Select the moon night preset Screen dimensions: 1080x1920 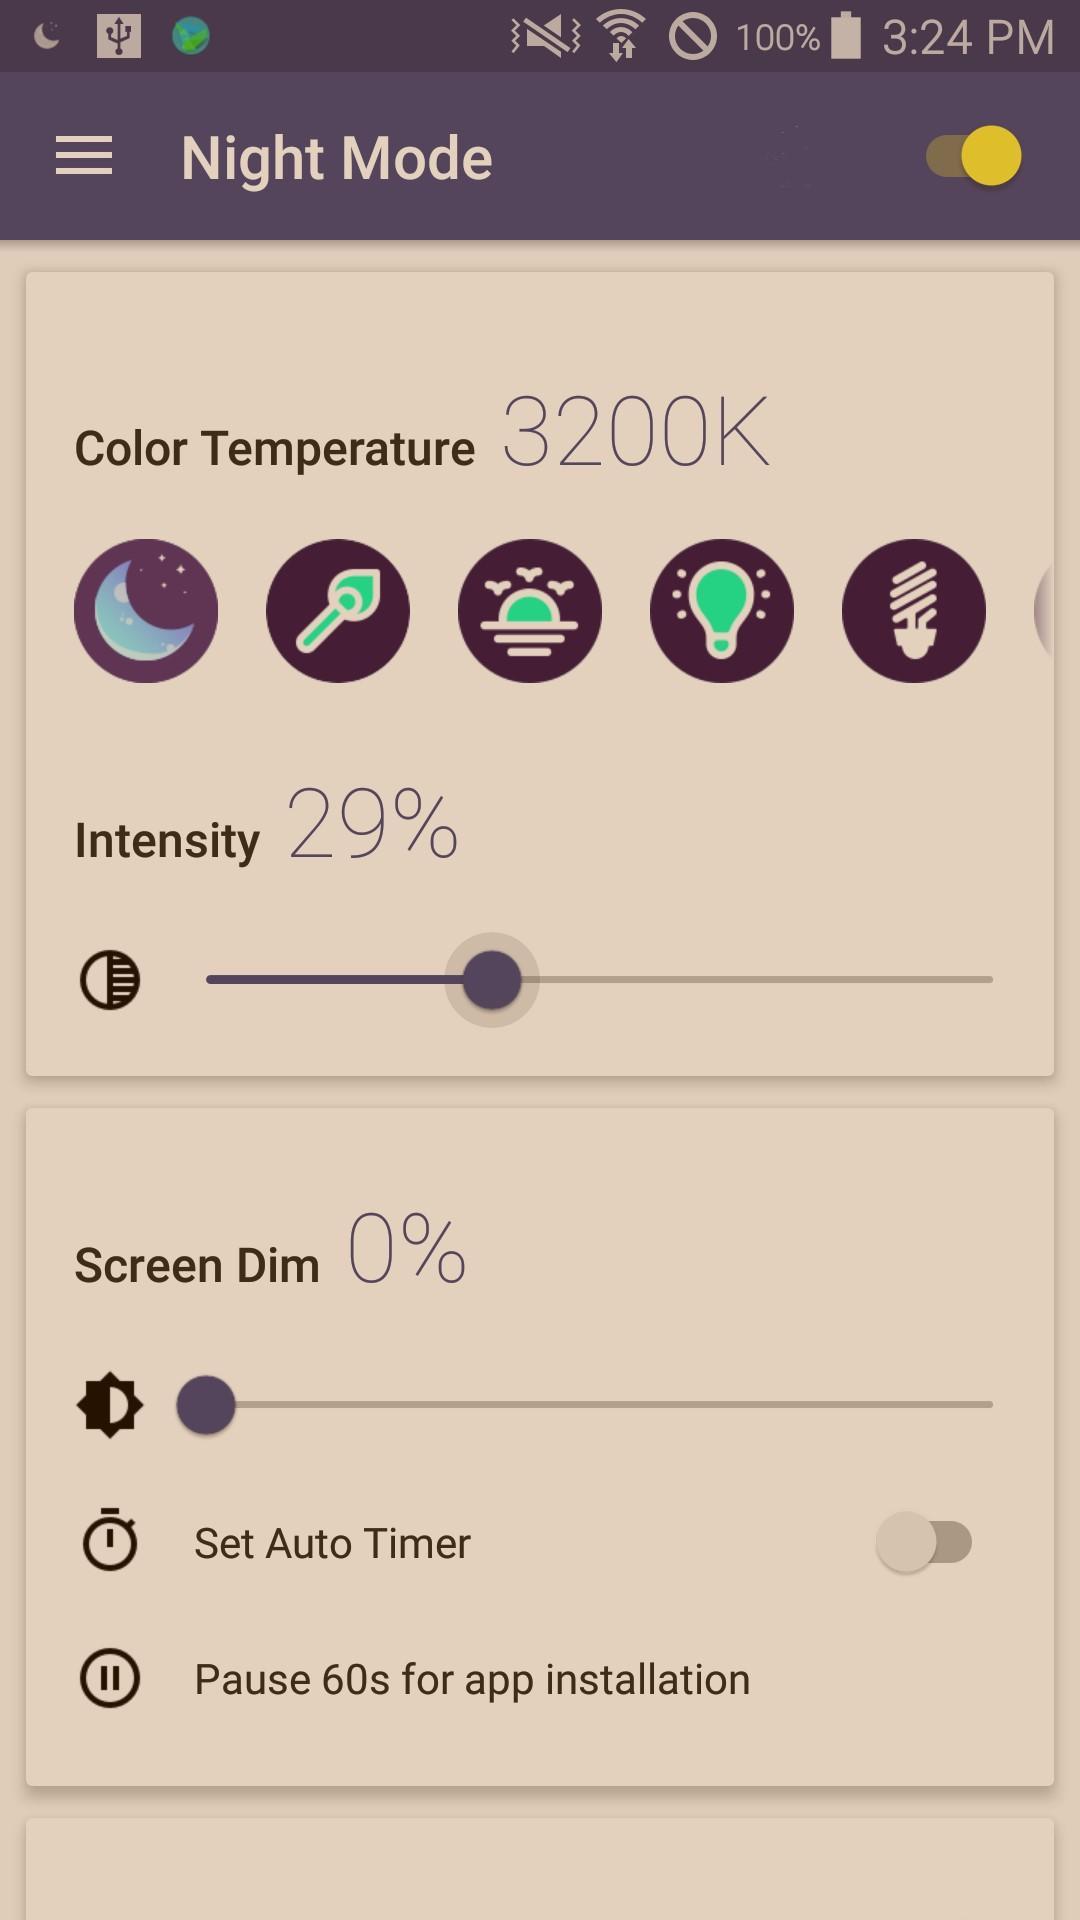click(146, 611)
